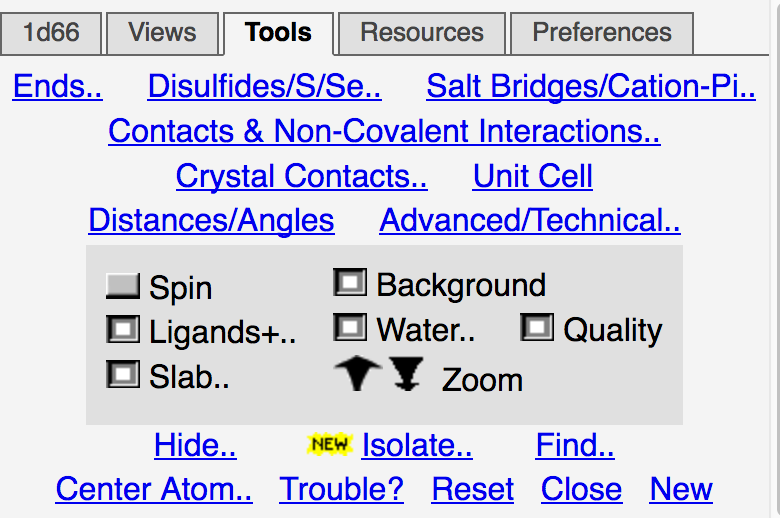Click the zoom in up-arrow icon
Image resolution: width=780 pixels, height=518 pixels.
click(x=358, y=373)
